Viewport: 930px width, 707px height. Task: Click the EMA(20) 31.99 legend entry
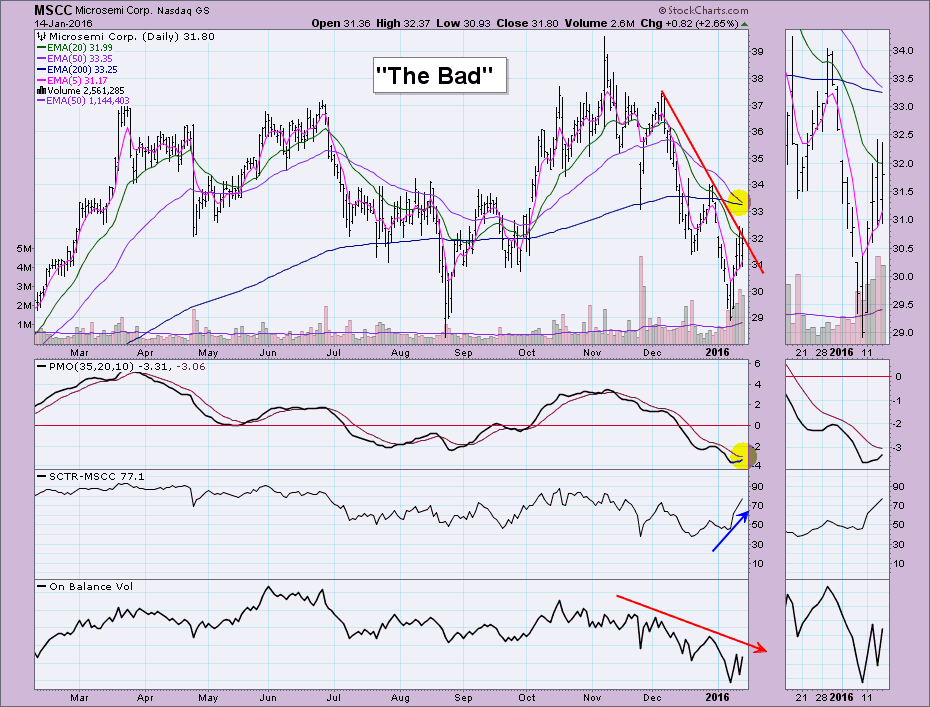pyautogui.click(x=75, y=47)
